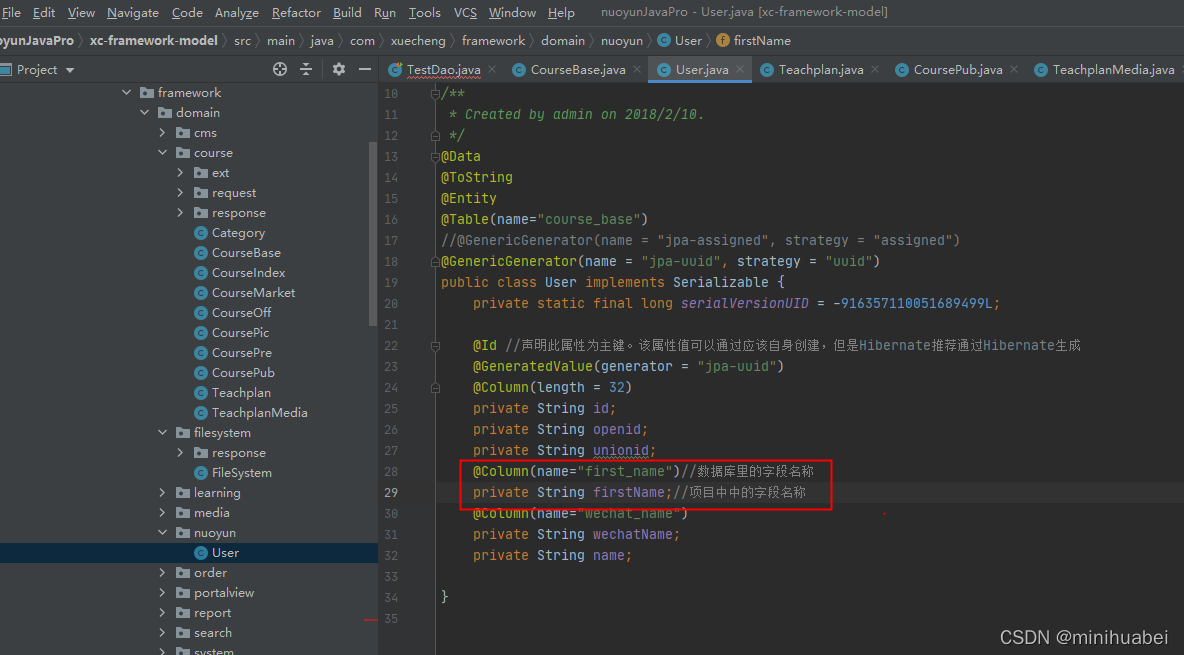Open the Navigate menu
1184x655 pixels.
point(133,13)
